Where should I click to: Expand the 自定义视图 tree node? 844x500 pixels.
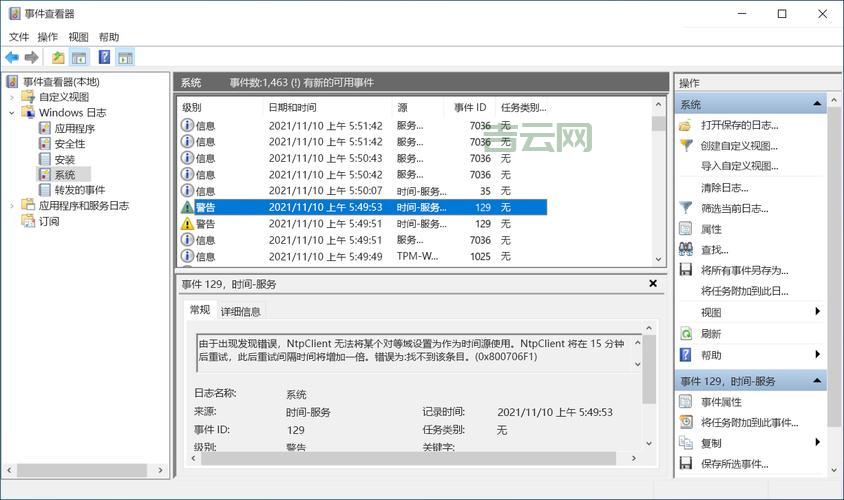tap(12, 97)
